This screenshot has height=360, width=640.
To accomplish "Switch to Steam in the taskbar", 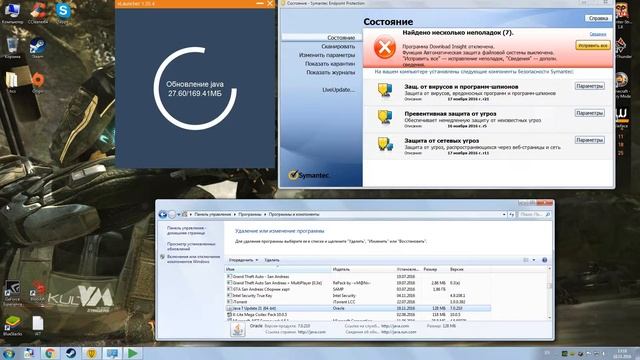I will click(x=71, y=353).
